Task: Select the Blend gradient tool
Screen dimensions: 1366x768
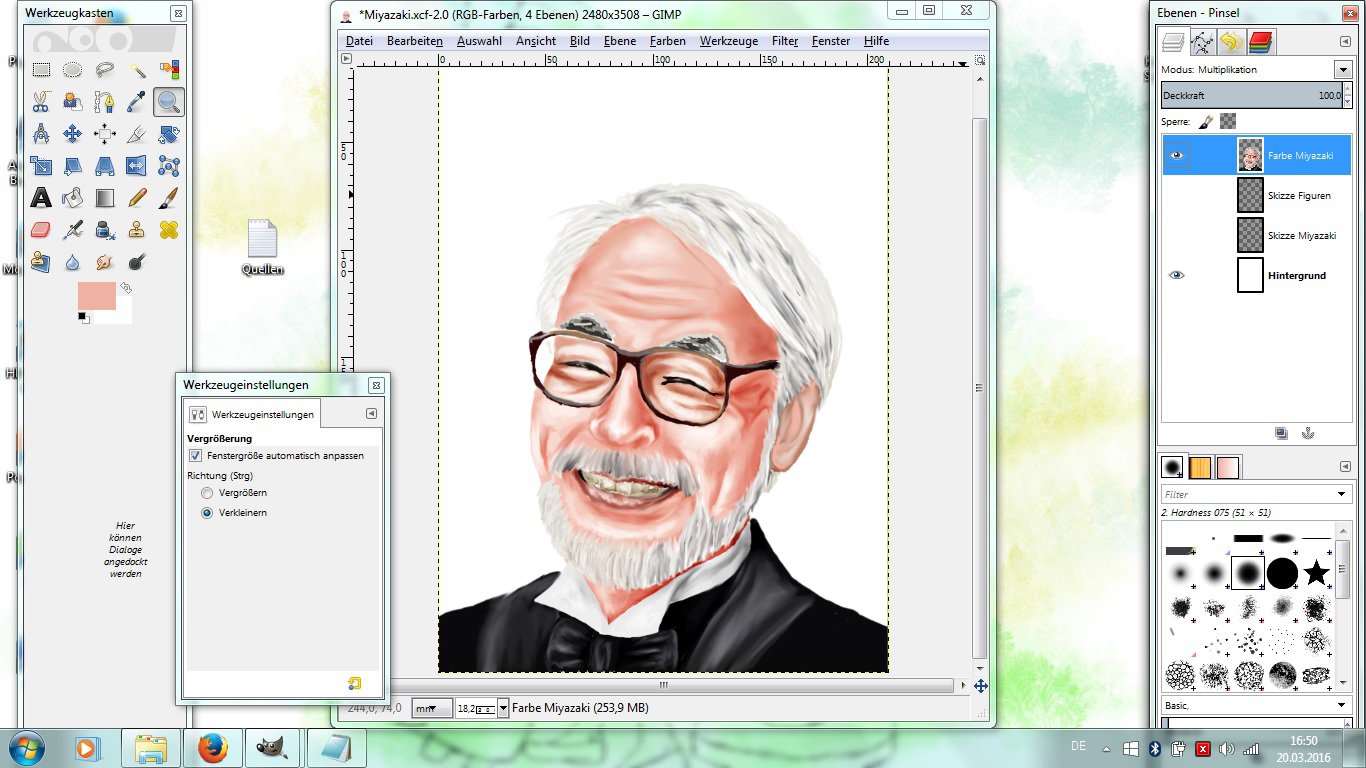Action: coord(105,198)
